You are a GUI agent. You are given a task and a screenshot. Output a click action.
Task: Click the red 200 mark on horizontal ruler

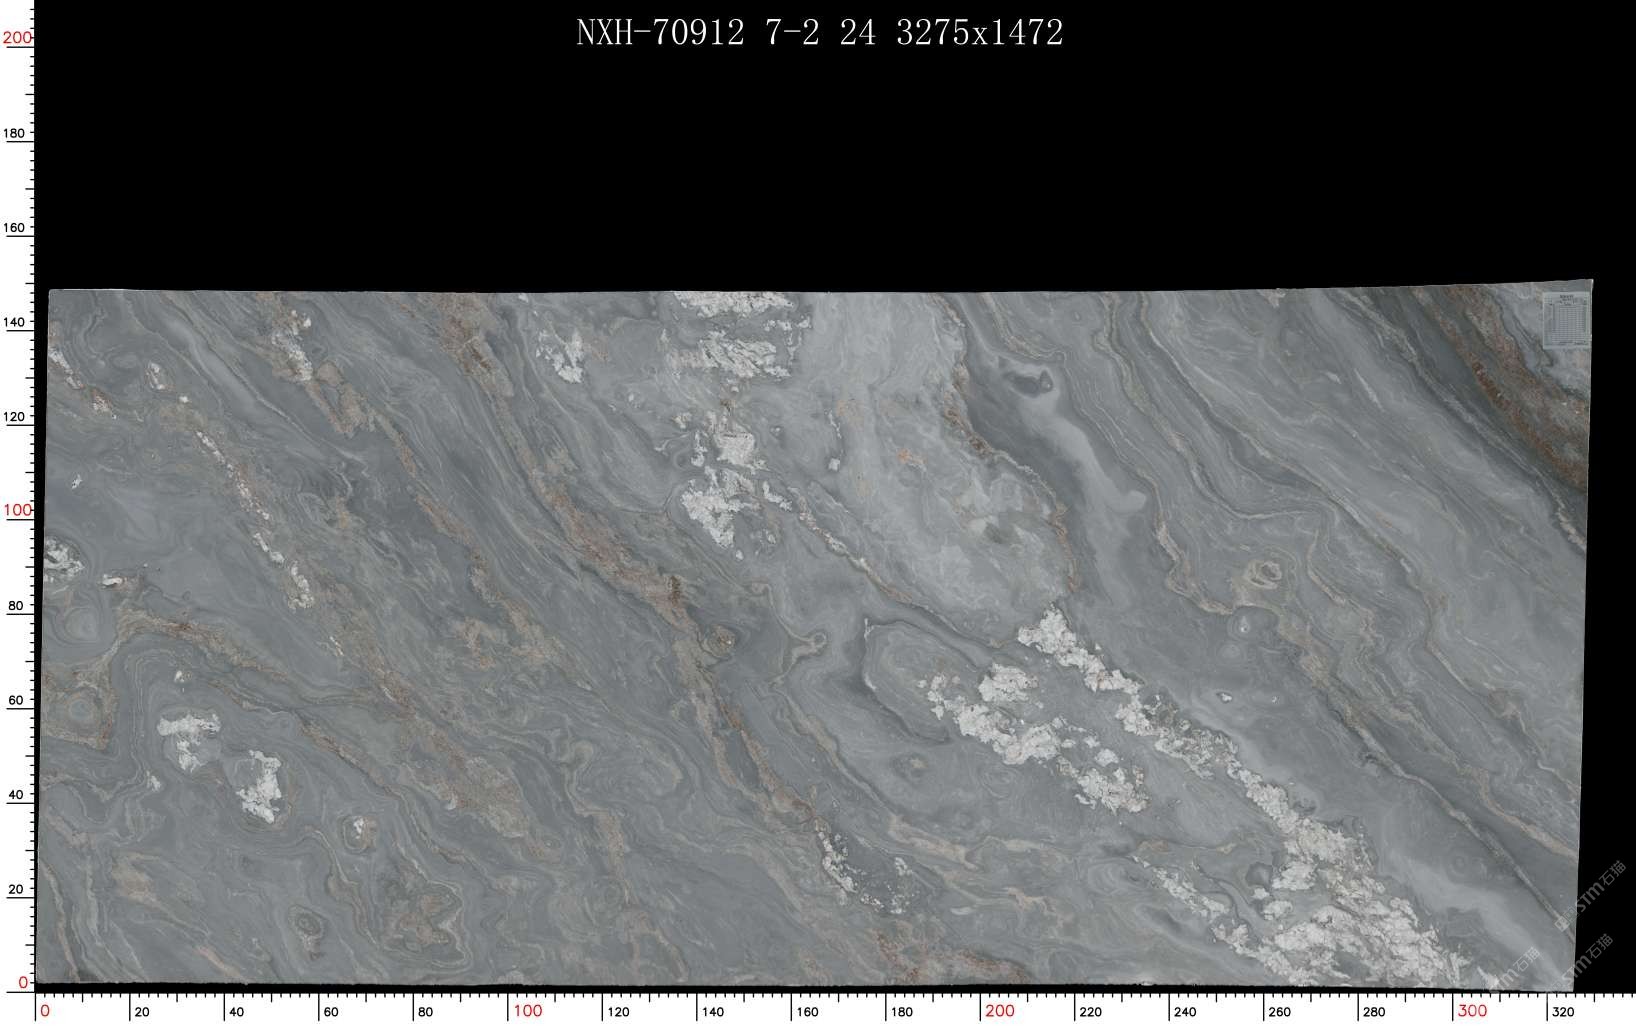tap(1000, 1011)
